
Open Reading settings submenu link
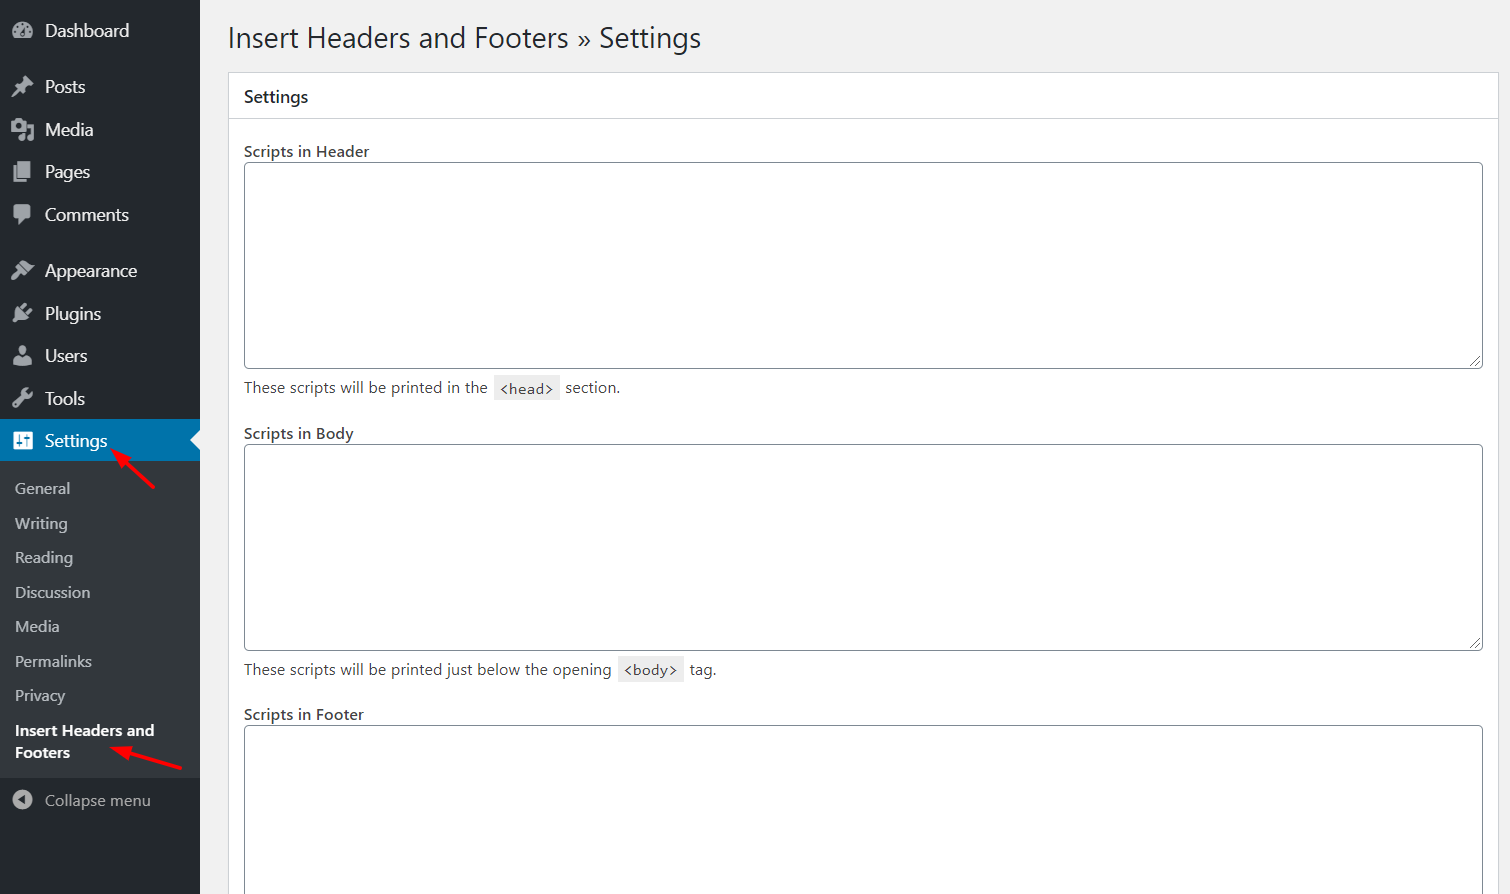tap(44, 558)
